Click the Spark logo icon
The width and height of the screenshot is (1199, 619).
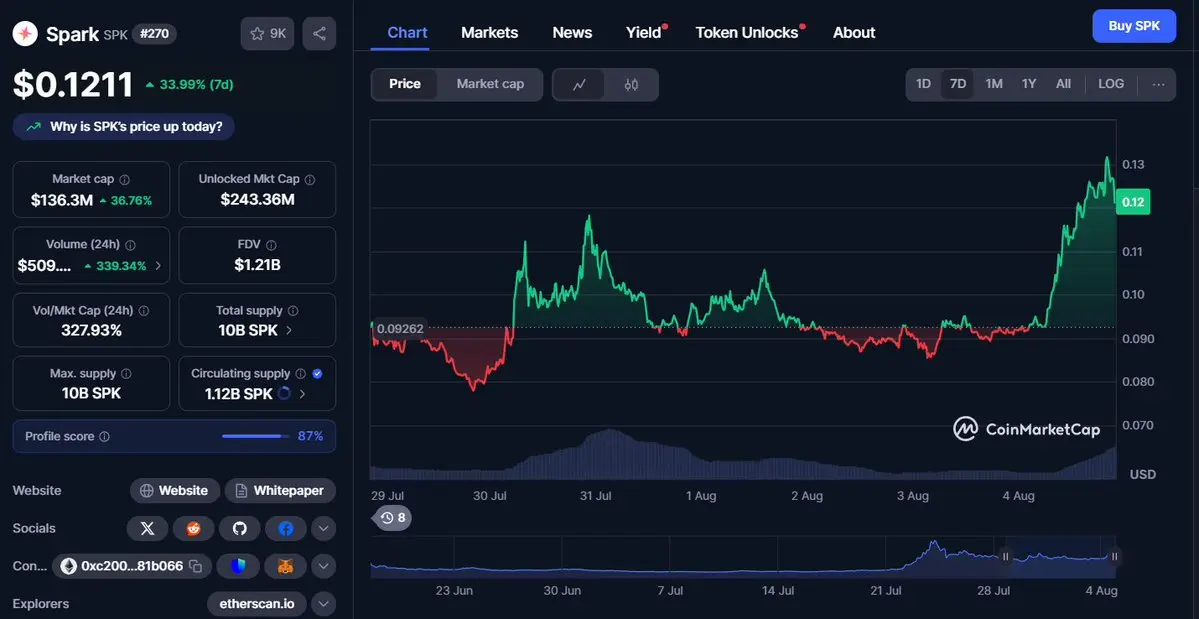25,34
